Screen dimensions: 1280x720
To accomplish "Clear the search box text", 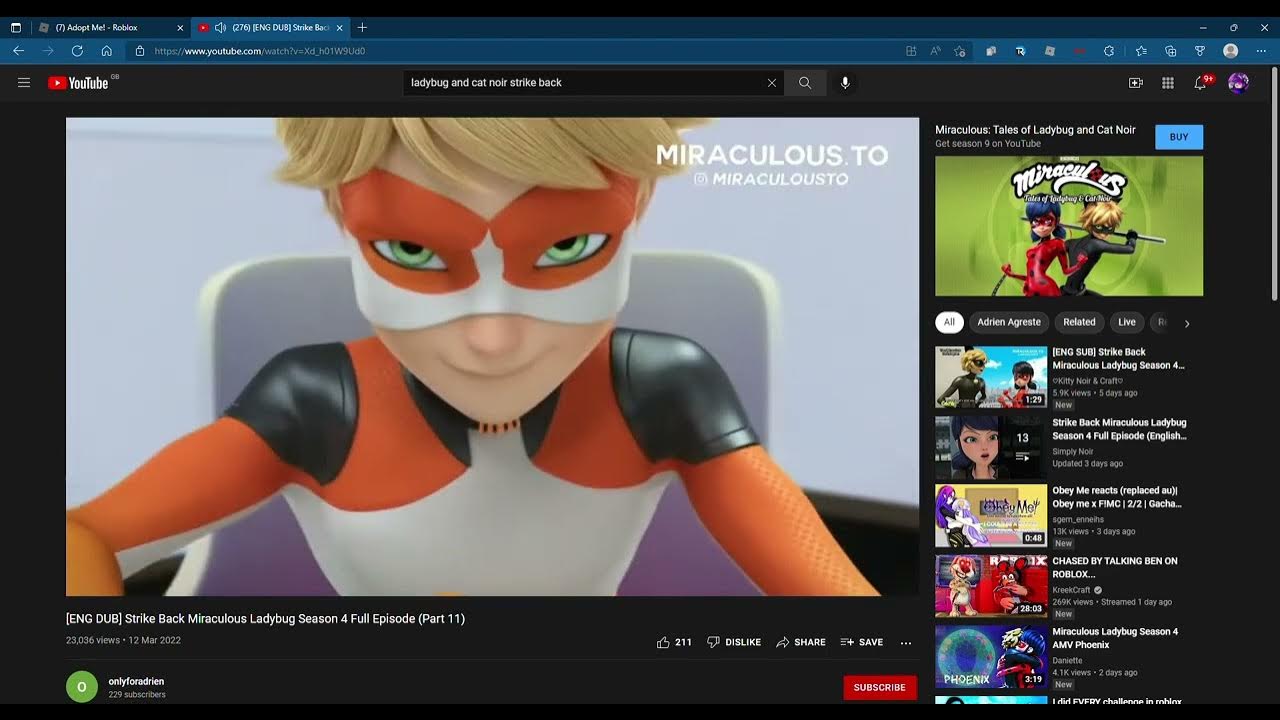I will (x=771, y=83).
